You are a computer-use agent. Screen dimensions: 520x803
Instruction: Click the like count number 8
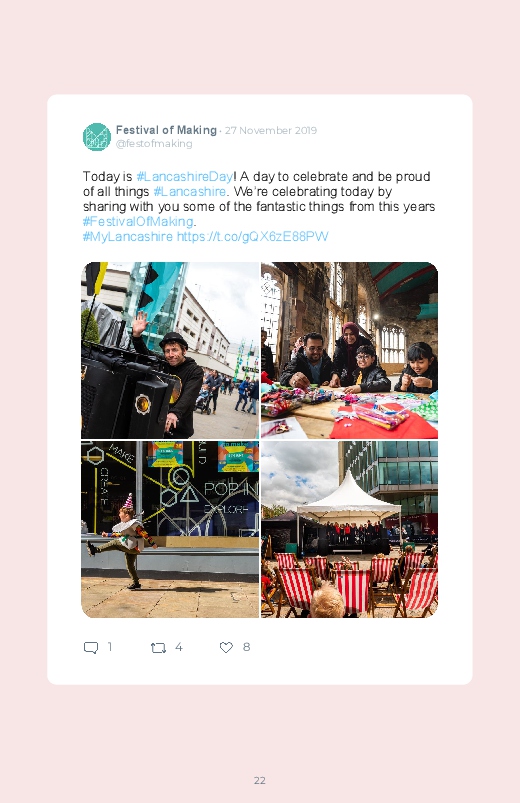tap(246, 647)
